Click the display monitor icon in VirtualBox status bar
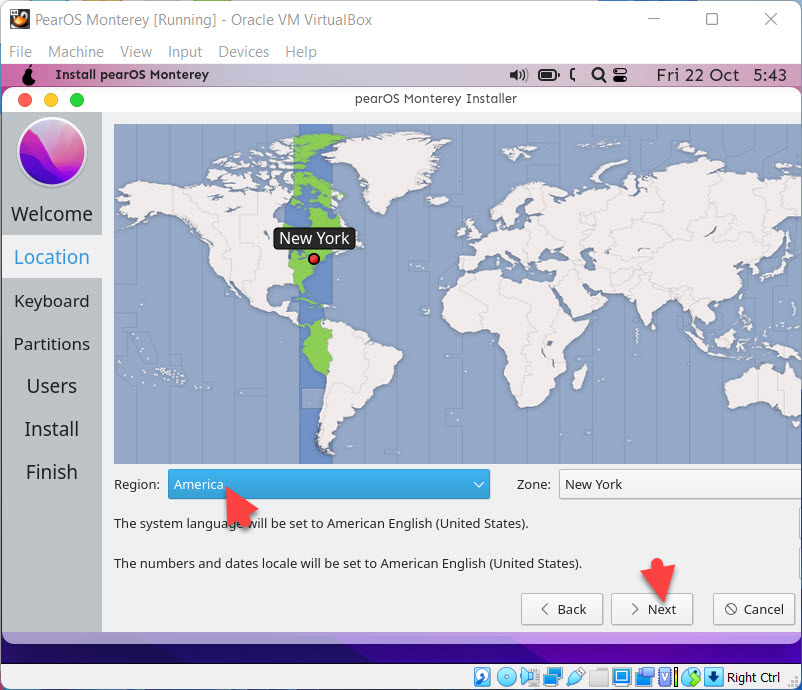Screen dimensions: 802x690 coord(621,677)
